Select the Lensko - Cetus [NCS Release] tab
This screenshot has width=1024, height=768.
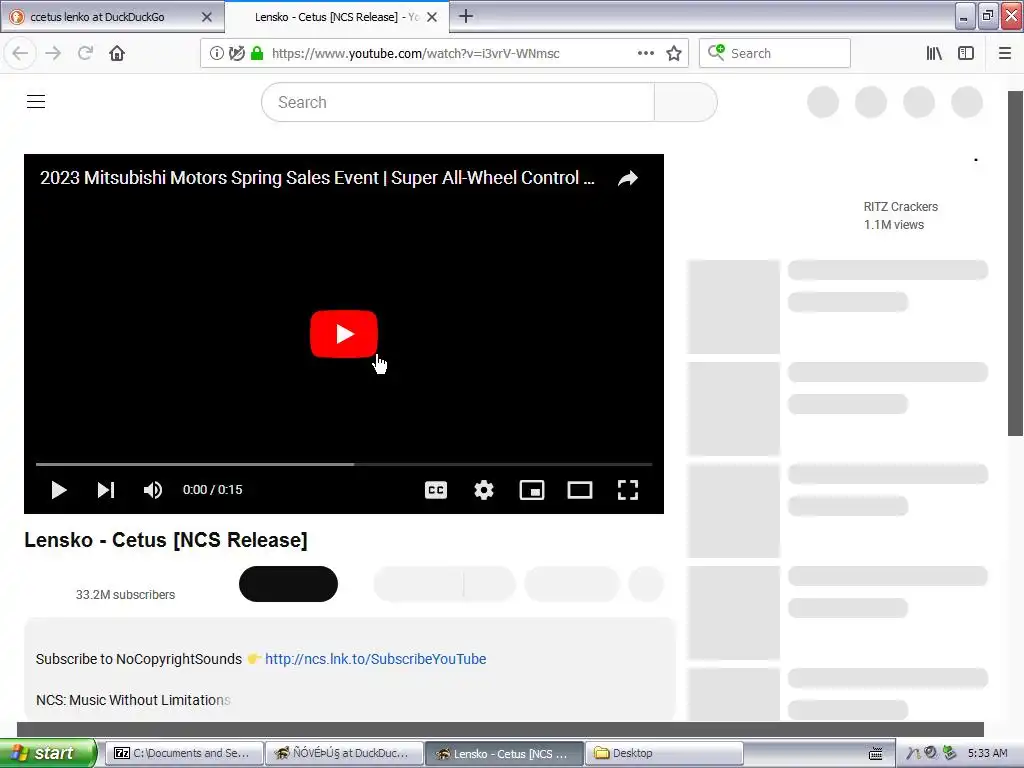click(x=337, y=17)
